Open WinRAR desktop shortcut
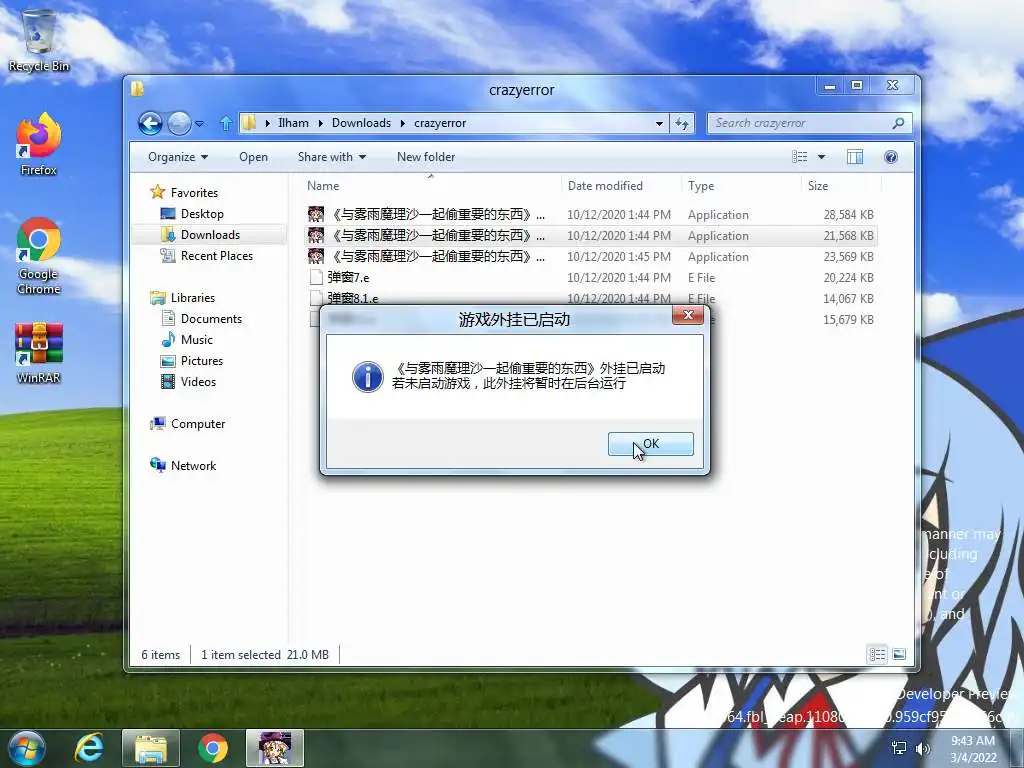 pos(39,353)
